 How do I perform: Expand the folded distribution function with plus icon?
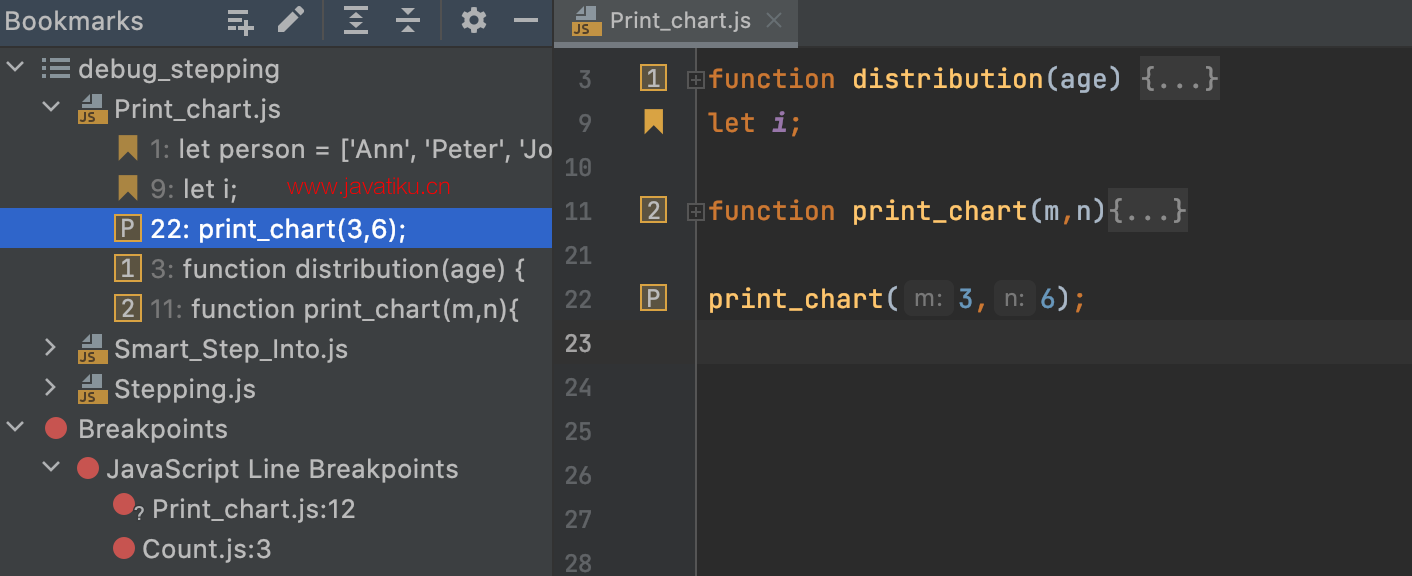tap(696, 79)
